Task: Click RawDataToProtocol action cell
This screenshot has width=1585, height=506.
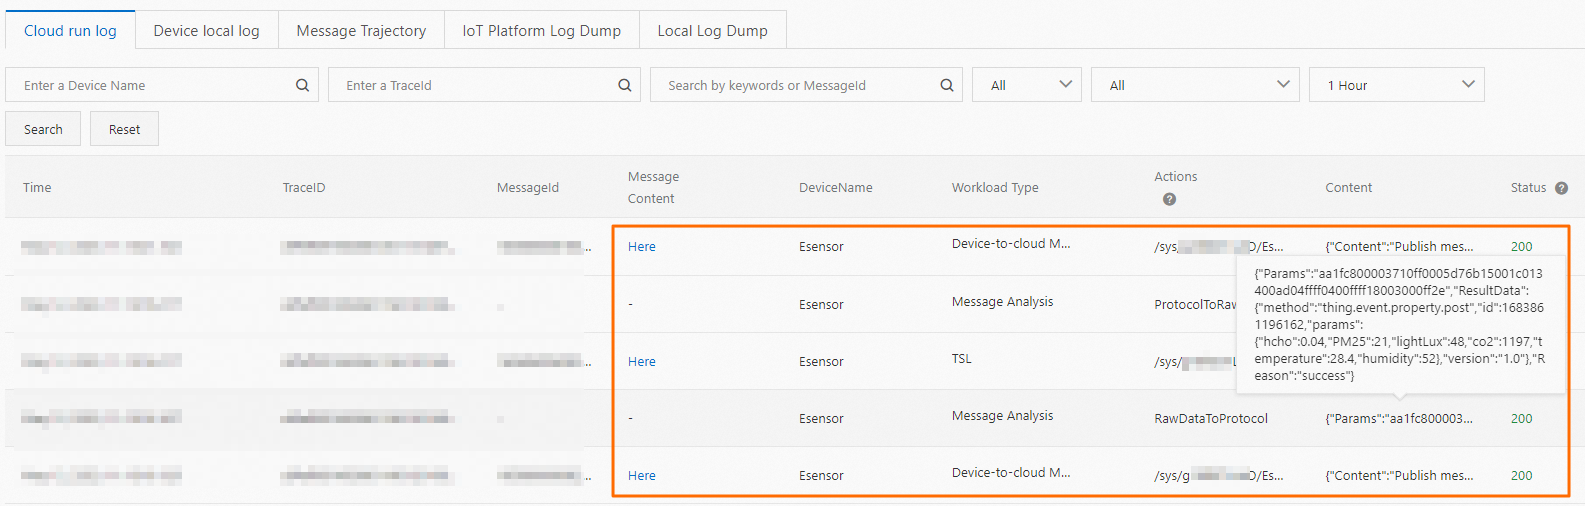Action: click(1211, 419)
